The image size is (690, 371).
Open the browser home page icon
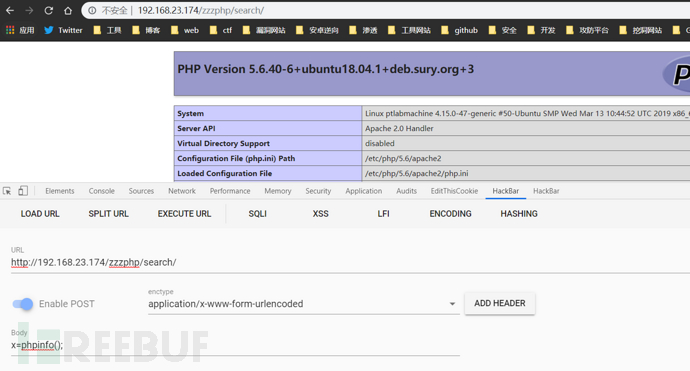[x=68, y=10]
